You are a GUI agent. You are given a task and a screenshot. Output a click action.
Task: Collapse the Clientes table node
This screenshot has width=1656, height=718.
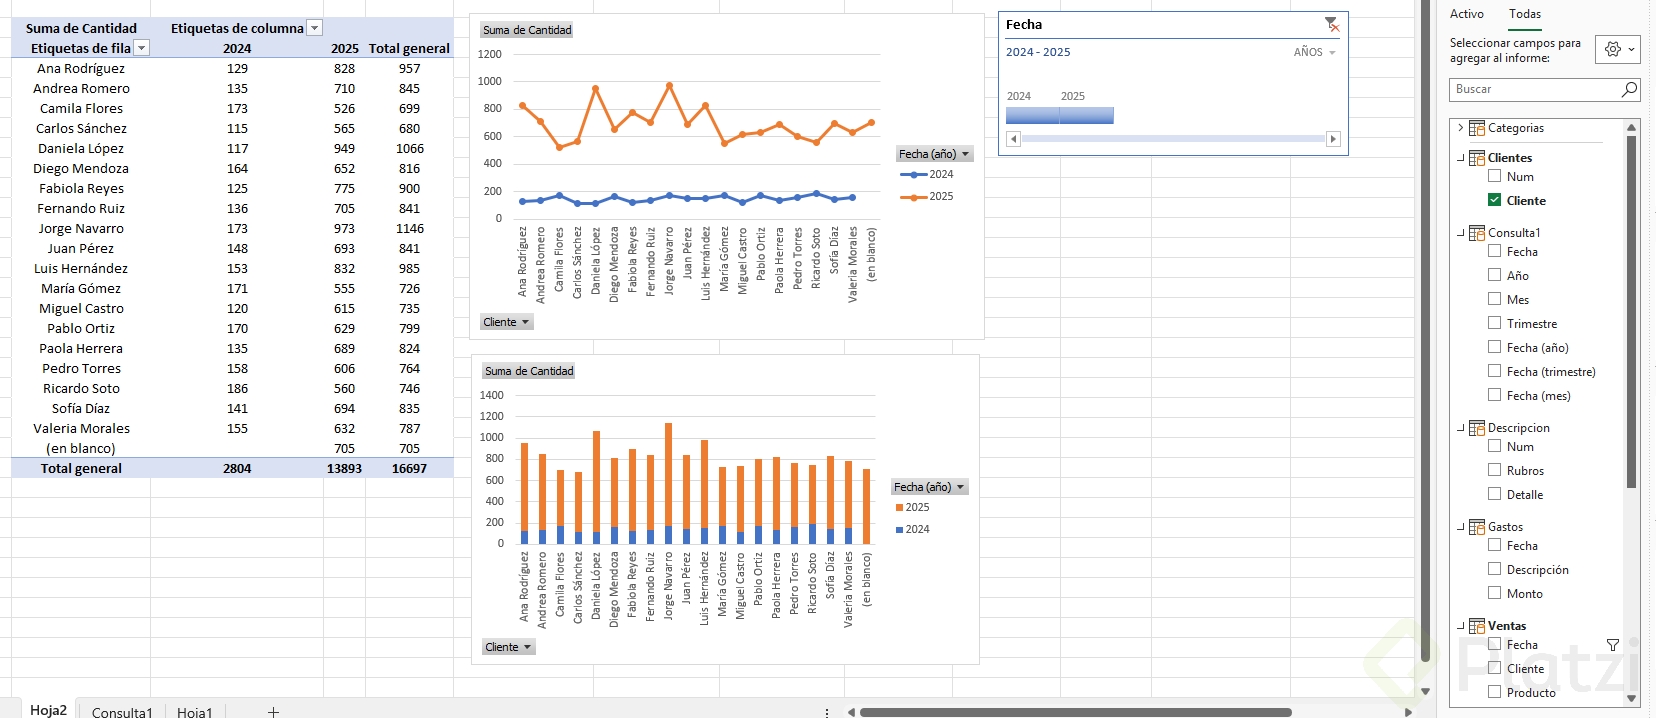[x=1460, y=158]
